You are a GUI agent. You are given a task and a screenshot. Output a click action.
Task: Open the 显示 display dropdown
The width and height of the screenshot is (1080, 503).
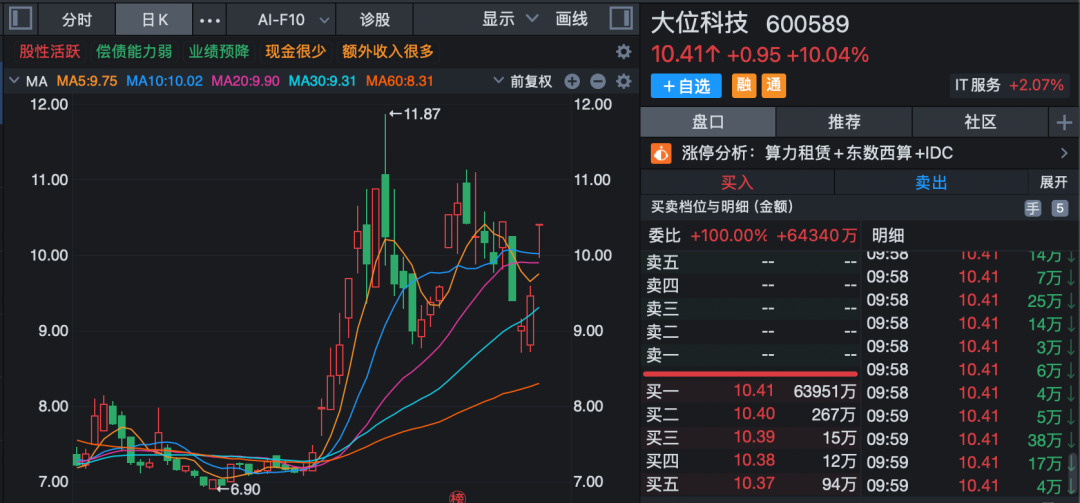(x=510, y=19)
